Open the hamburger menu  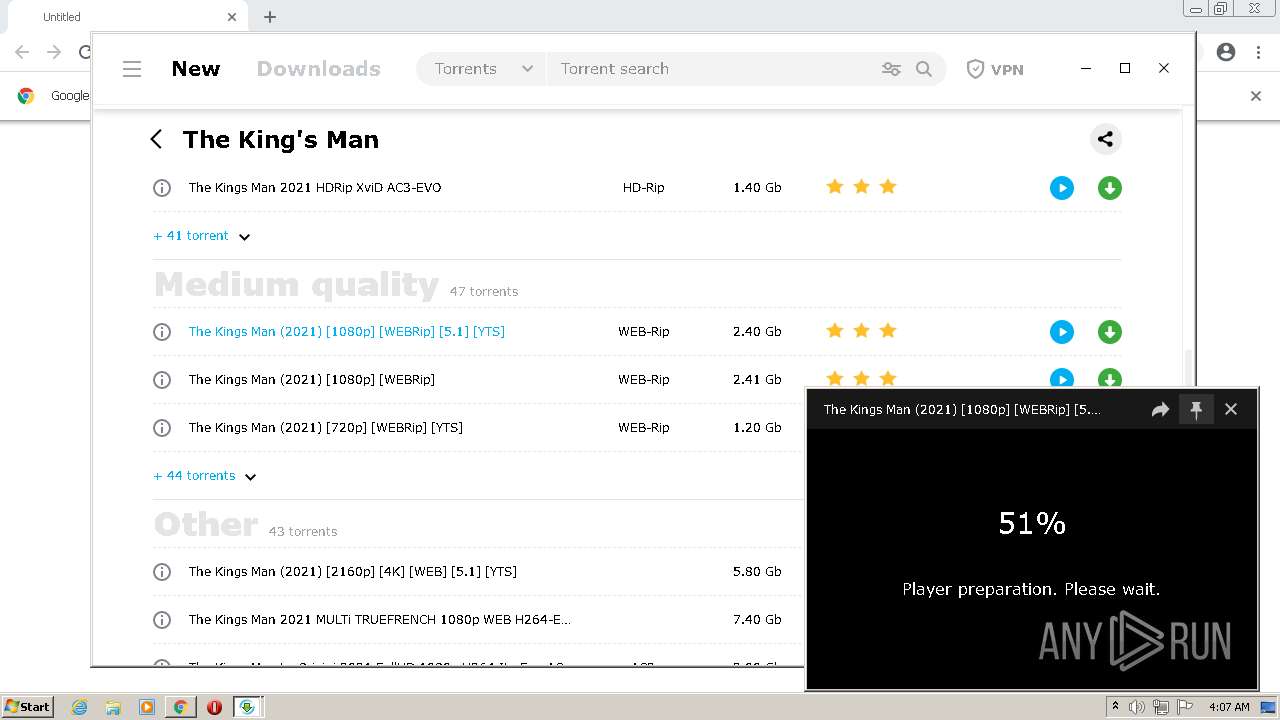[x=132, y=69]
